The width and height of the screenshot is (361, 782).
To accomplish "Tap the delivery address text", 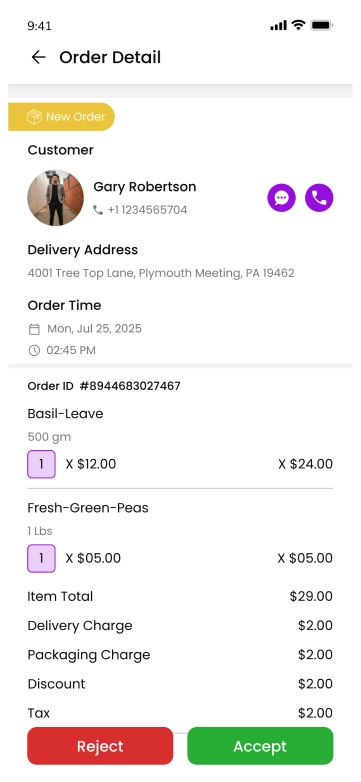I will pyautogui.click(x=161, y=273).
